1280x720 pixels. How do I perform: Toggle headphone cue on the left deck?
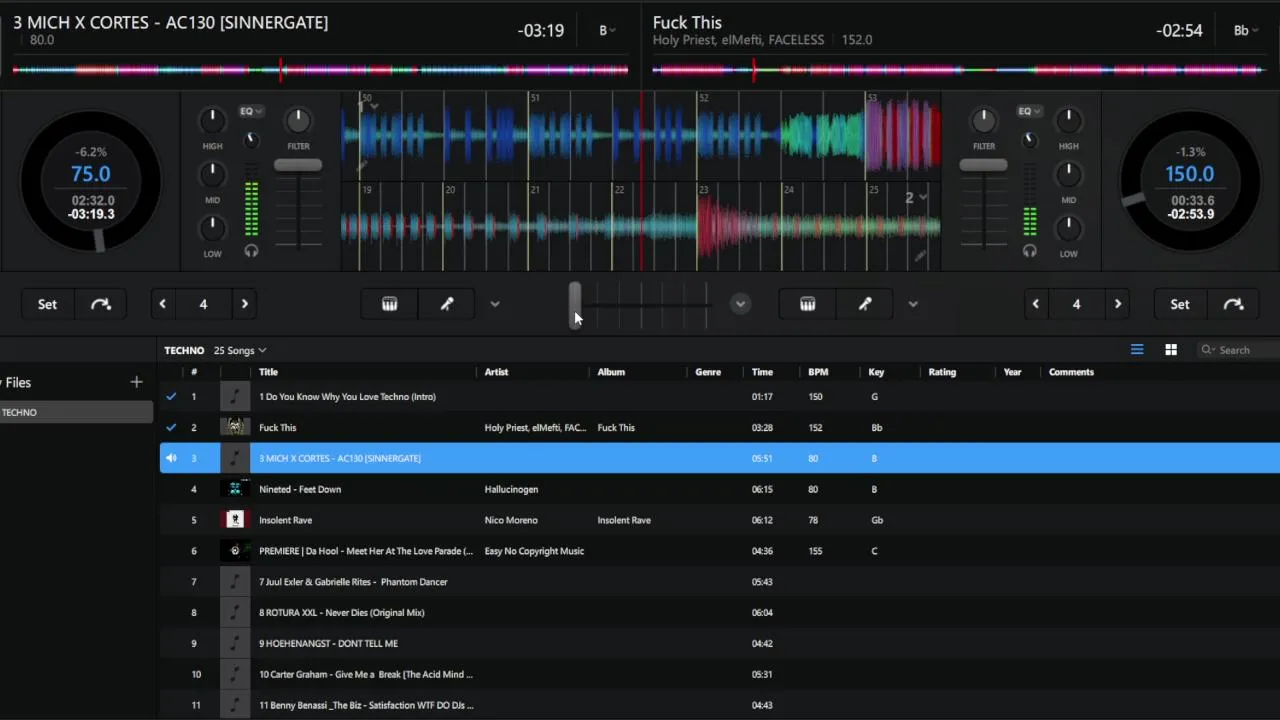[251, 252]
